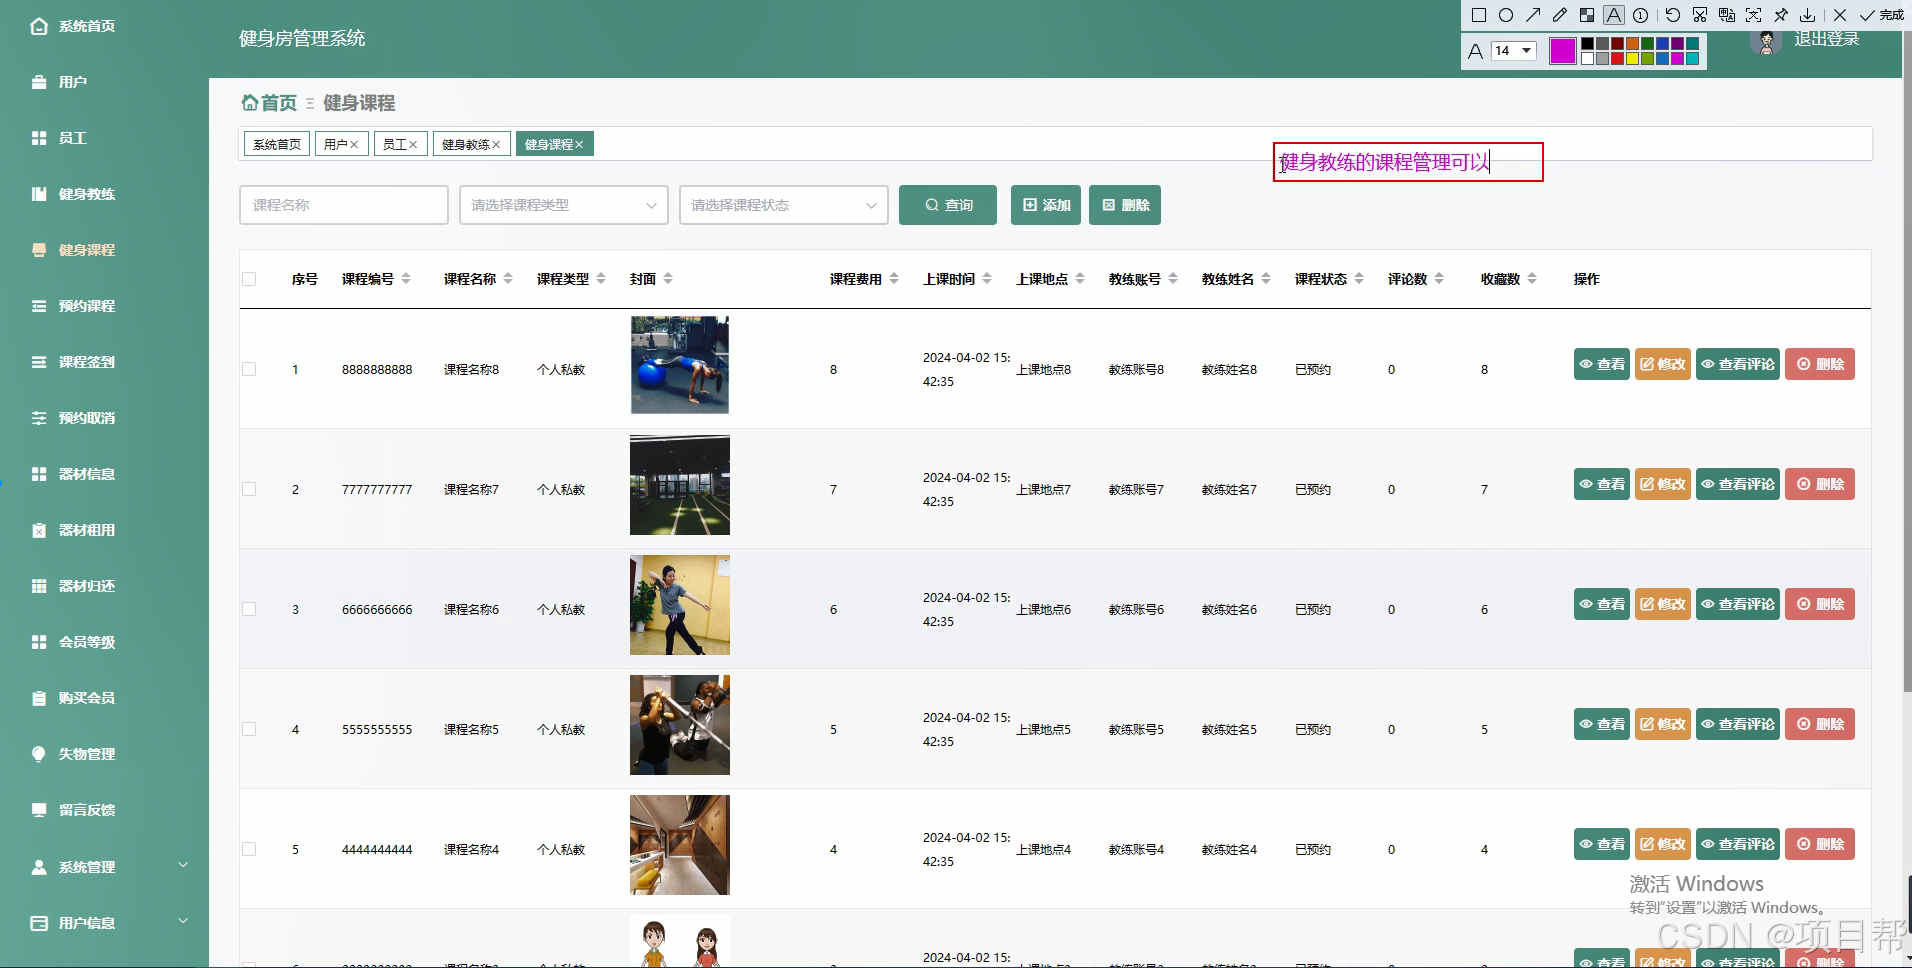The image size is (1912, 968).
Task: Toggle the select-all header checkbox
Action: [249, 279]
